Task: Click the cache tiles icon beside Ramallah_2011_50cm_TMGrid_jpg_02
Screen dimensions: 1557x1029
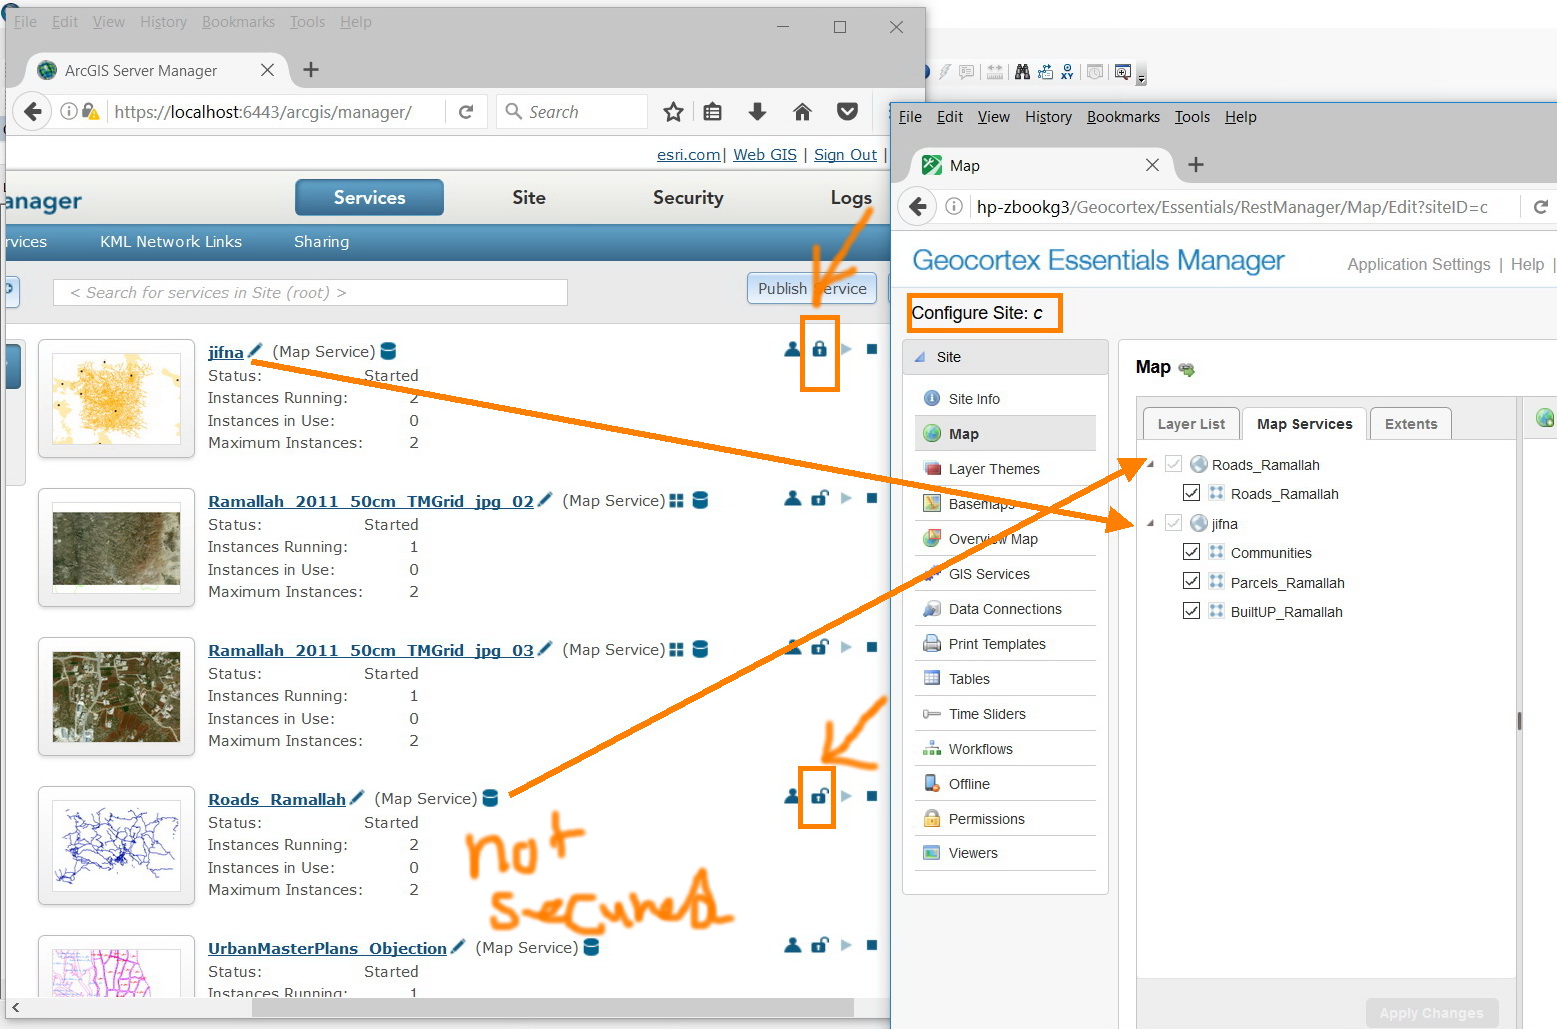Action: (676, 500)
